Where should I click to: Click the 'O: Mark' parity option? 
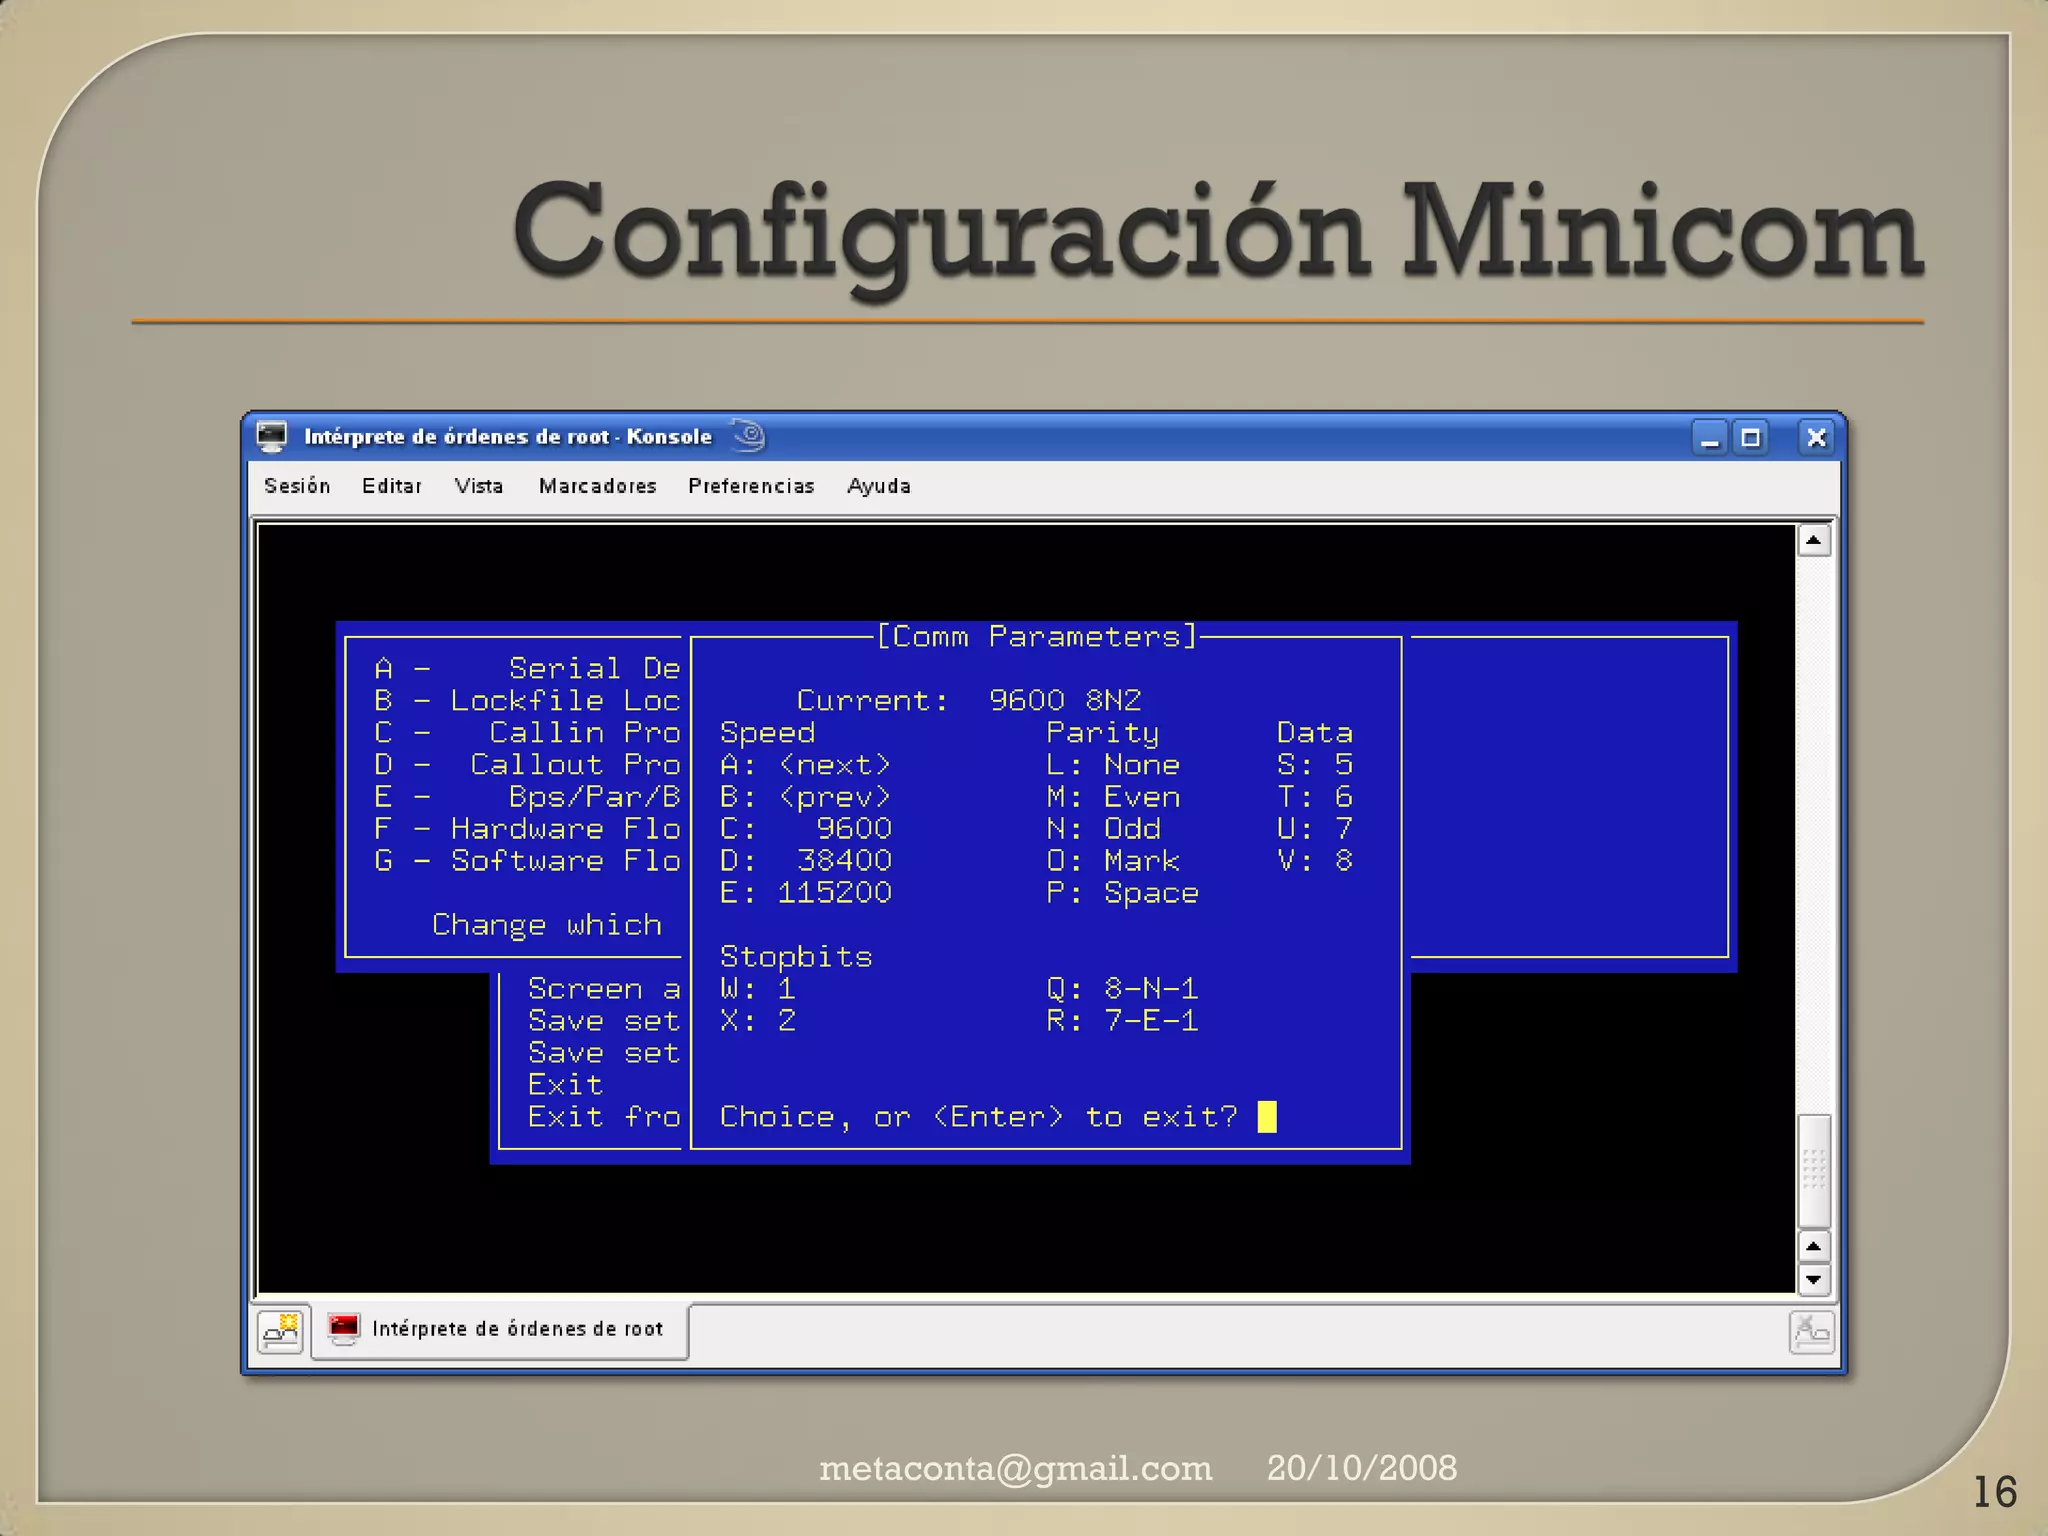1113,861
